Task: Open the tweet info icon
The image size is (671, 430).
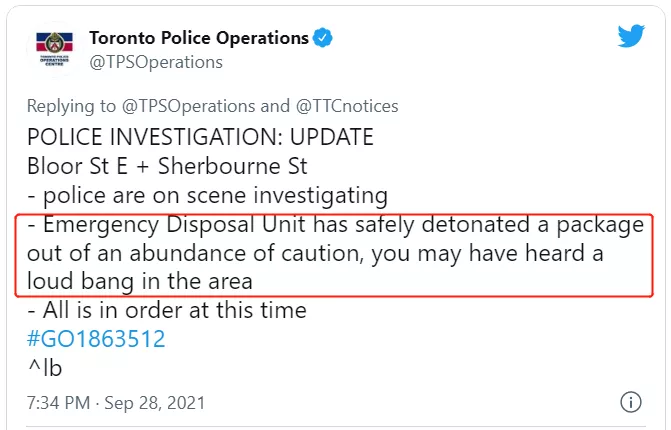Action: click(x=630, y=402)
